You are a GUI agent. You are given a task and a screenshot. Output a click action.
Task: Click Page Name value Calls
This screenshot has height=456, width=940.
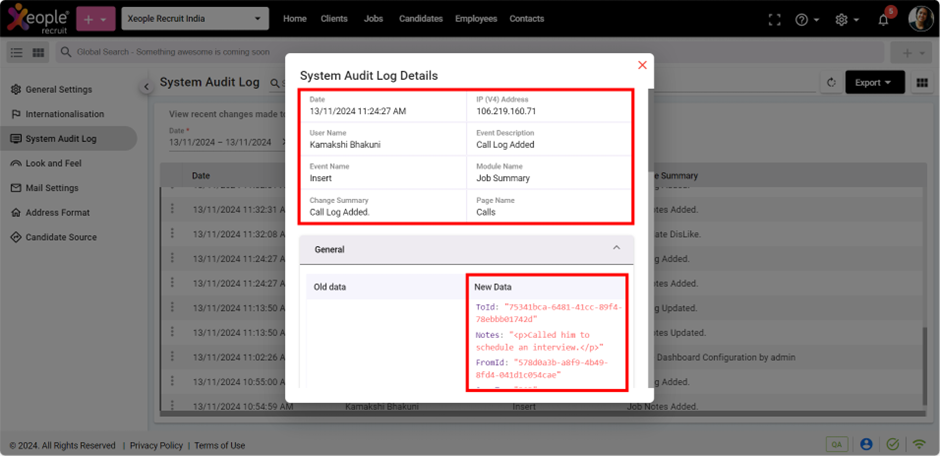click(486, 212)
